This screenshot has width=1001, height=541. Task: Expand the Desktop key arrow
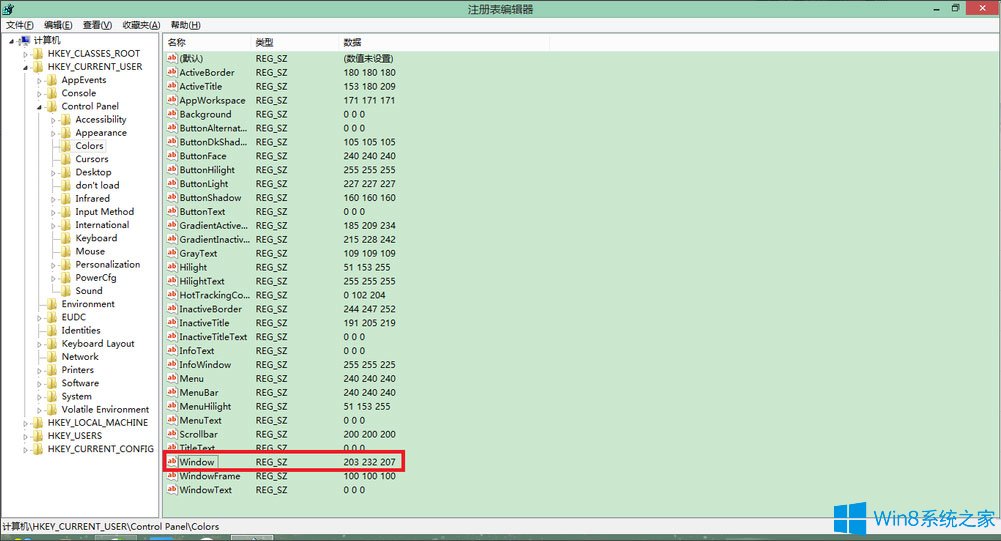54,173
